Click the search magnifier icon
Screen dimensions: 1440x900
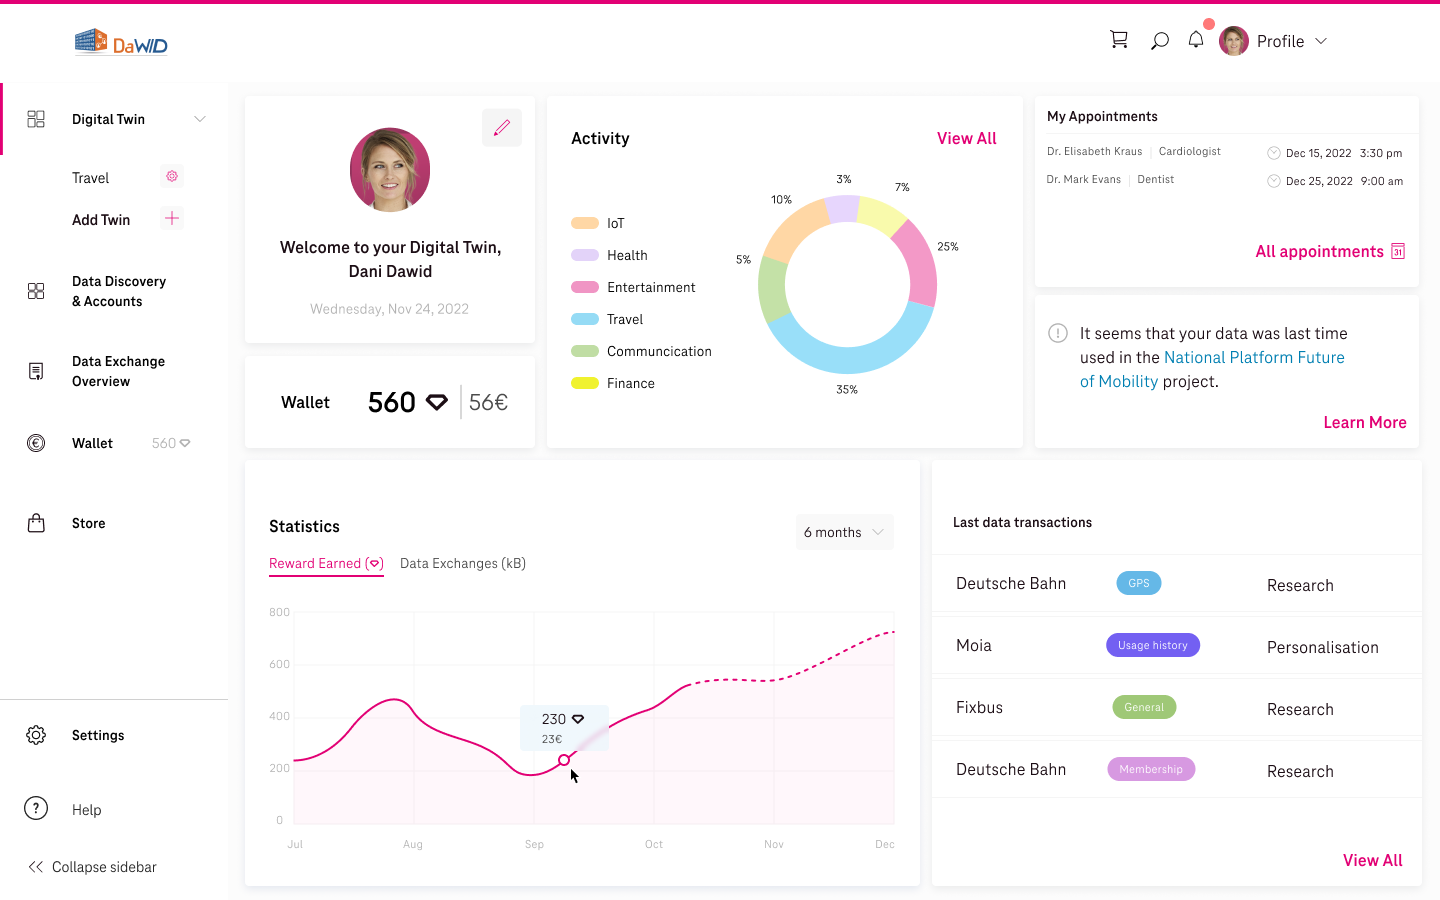point(1159,42)
